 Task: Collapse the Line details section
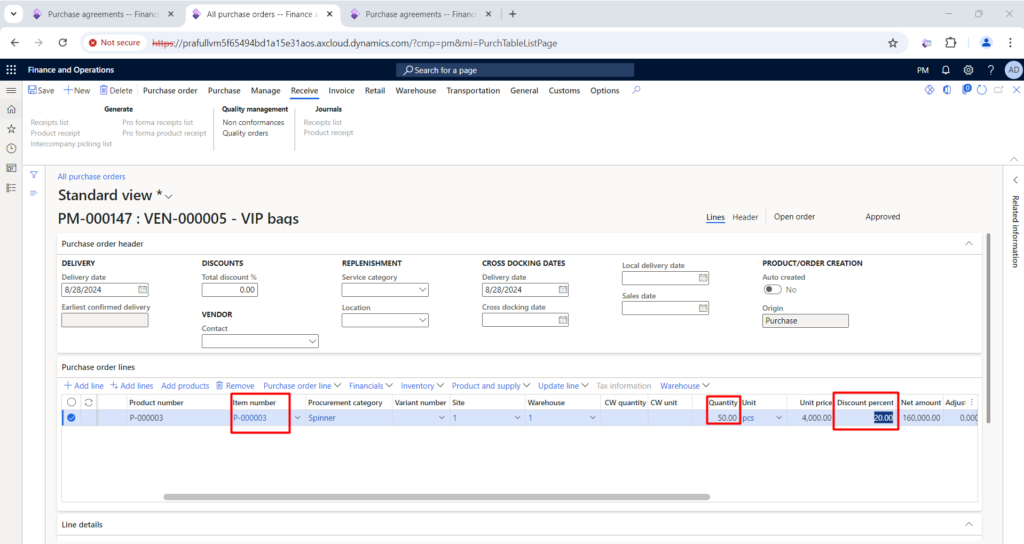[x=968, y=524]
